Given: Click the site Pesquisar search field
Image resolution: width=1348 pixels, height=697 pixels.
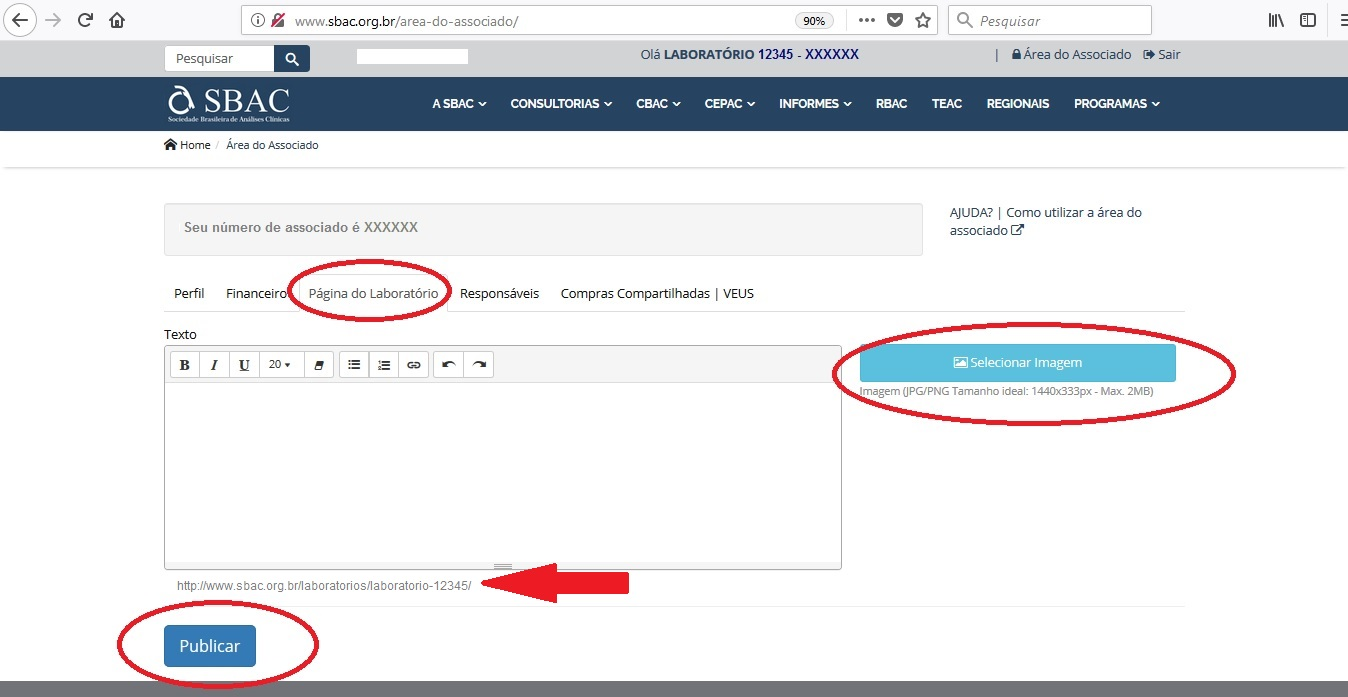Looking at the screenshot, I should click(219, 59).
